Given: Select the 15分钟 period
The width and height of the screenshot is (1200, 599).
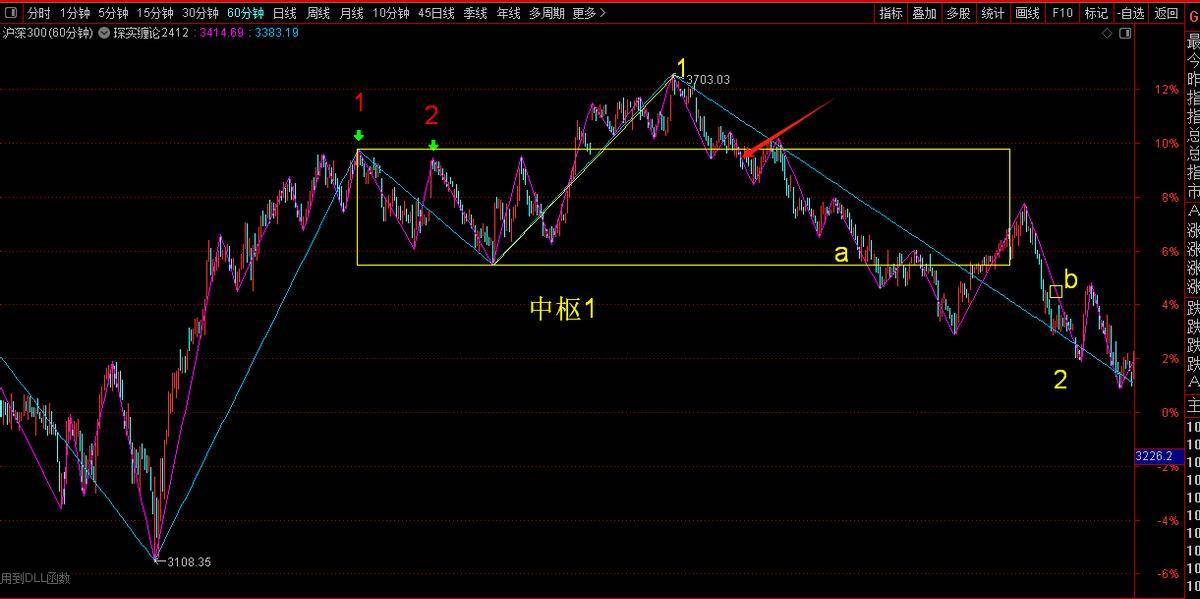Looking at the screenshot, I should pyautogui.click(x=155, y=13).
